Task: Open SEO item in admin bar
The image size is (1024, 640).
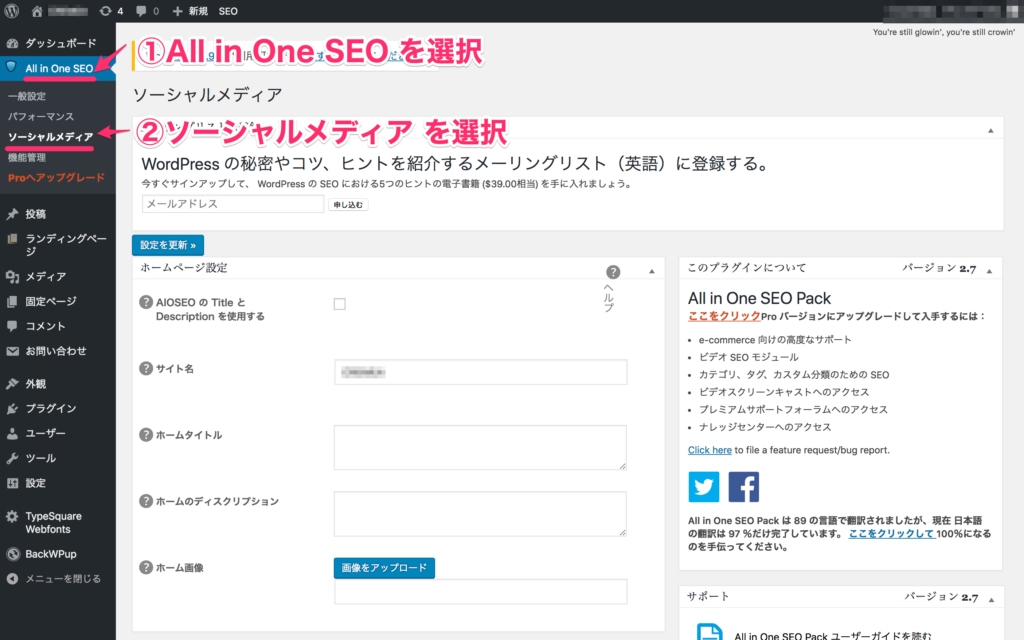Action: coord(228,11)
